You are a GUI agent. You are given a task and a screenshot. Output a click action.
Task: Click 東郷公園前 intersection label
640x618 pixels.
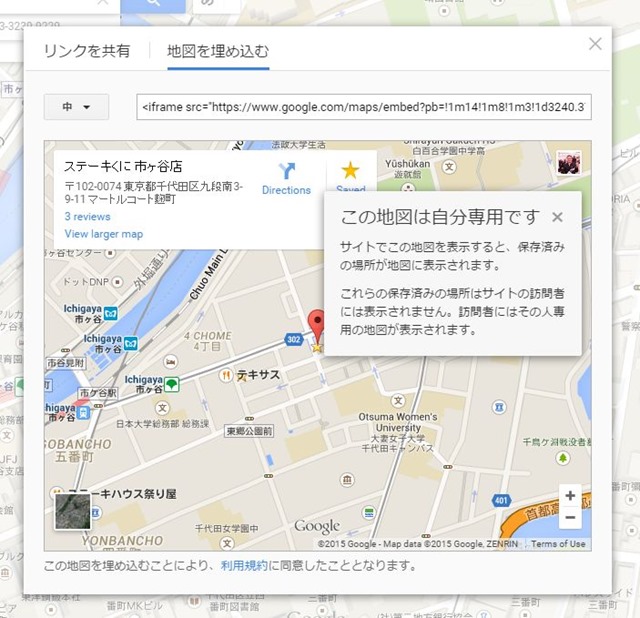pyautogui.click(x=249, y=431)
